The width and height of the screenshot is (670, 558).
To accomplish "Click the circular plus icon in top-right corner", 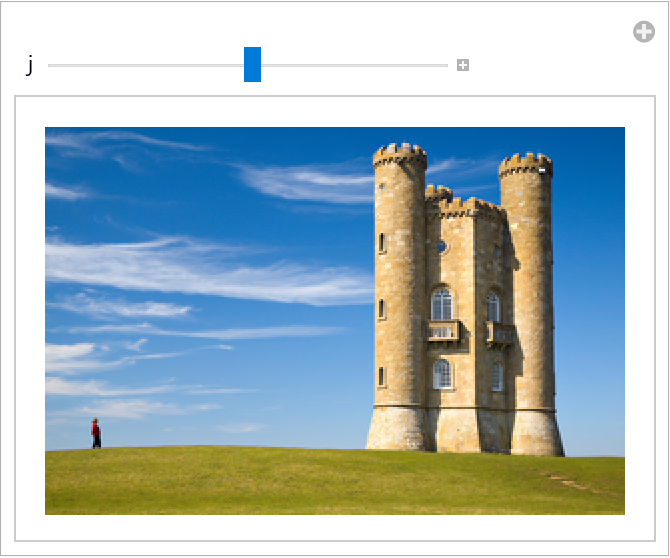I will click(644, 32).
